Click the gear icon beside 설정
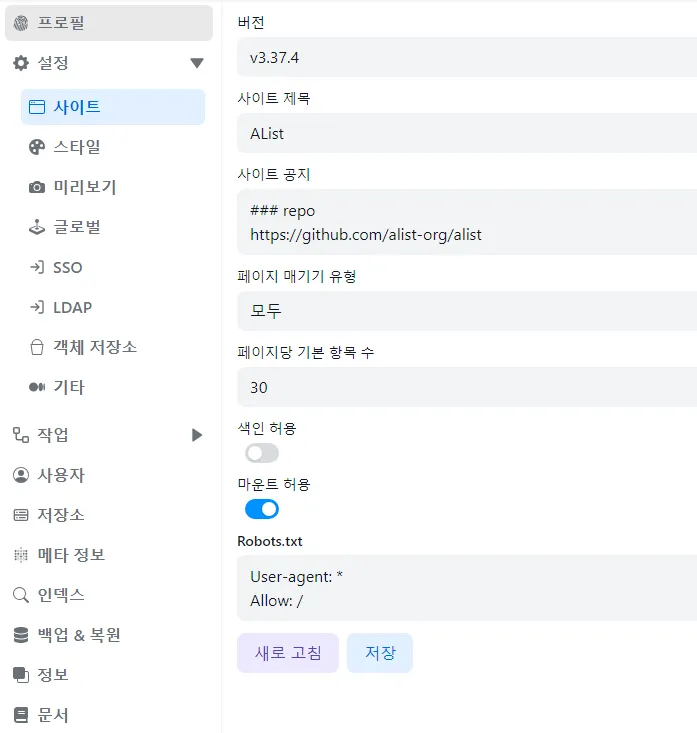The height and width of the screenshot is (733, 697). (x=21, y=63)
